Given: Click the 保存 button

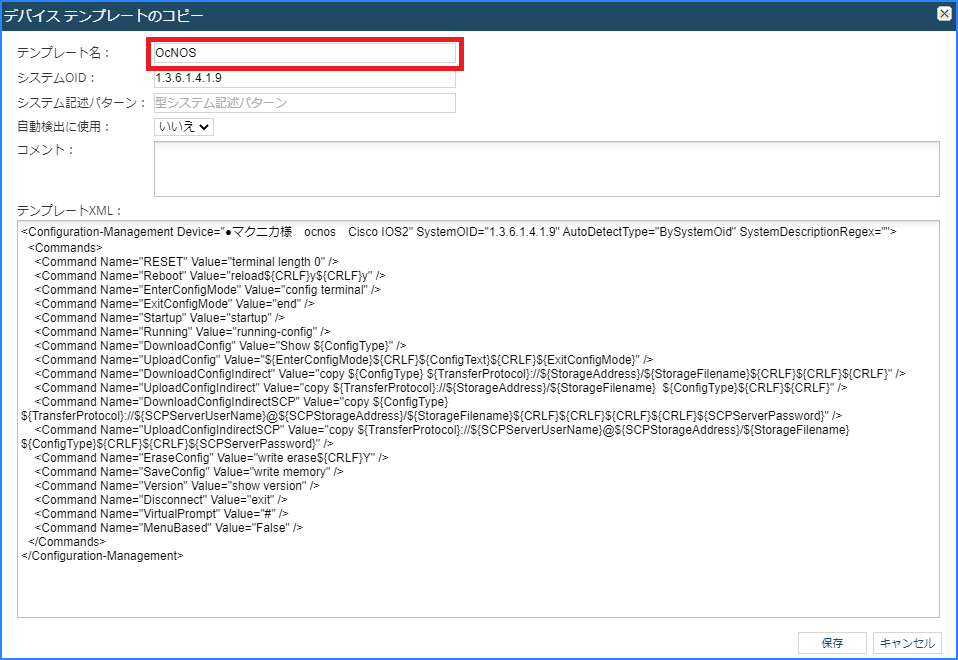Looking at the screenshot, I should [832, 643].
